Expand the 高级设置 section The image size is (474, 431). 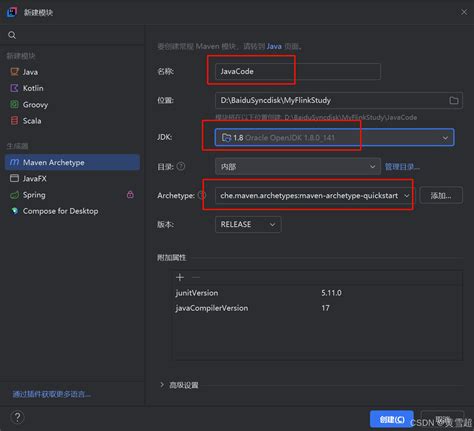pyautogui.click(x=179, y=385)
